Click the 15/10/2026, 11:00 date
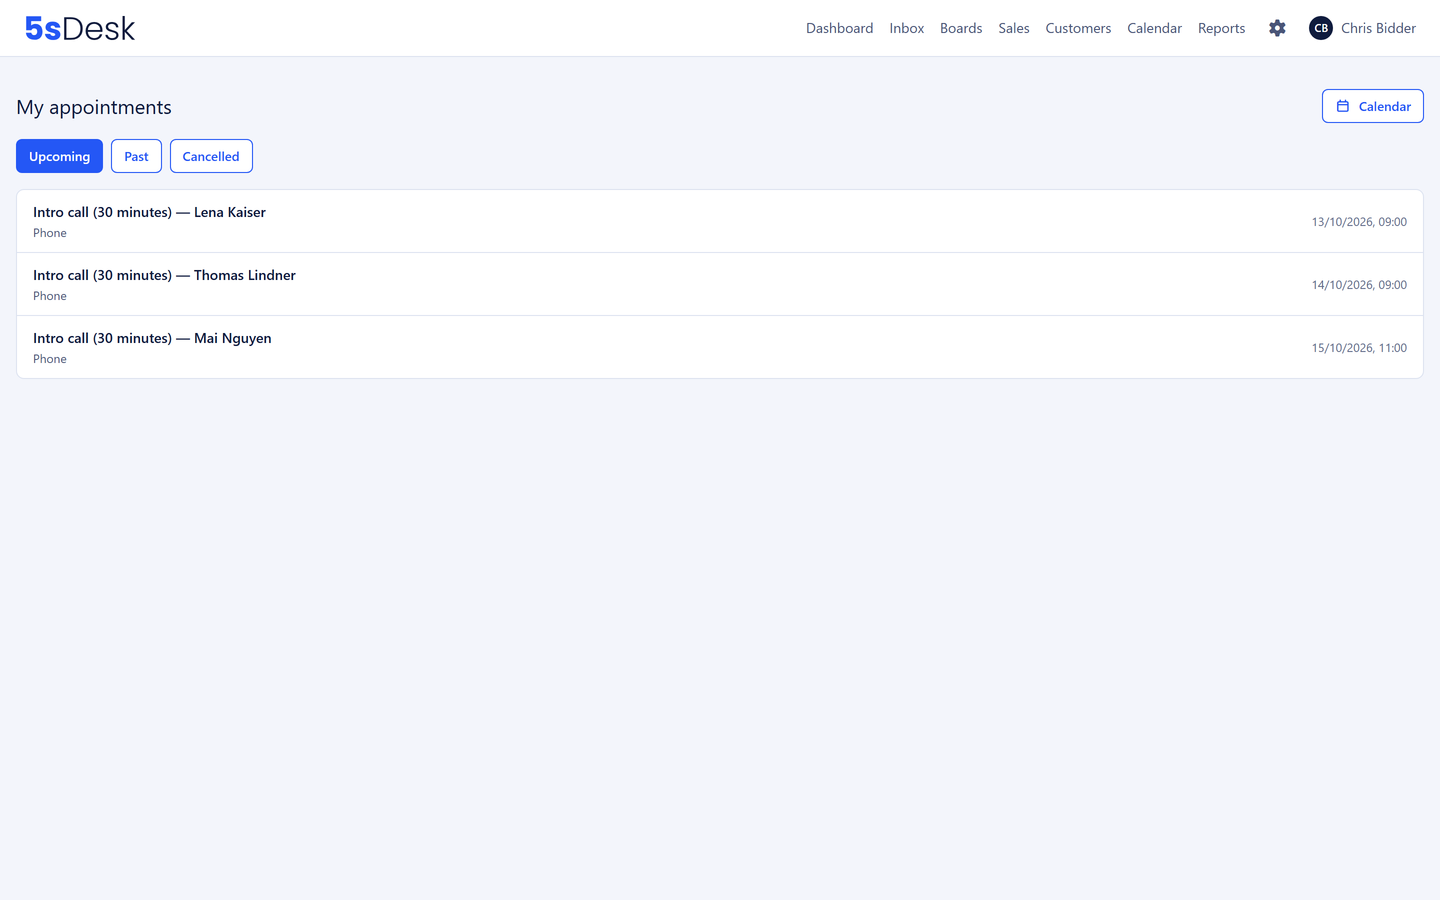The height and width of the screenshot is (900, 1440). (1359, 348)
